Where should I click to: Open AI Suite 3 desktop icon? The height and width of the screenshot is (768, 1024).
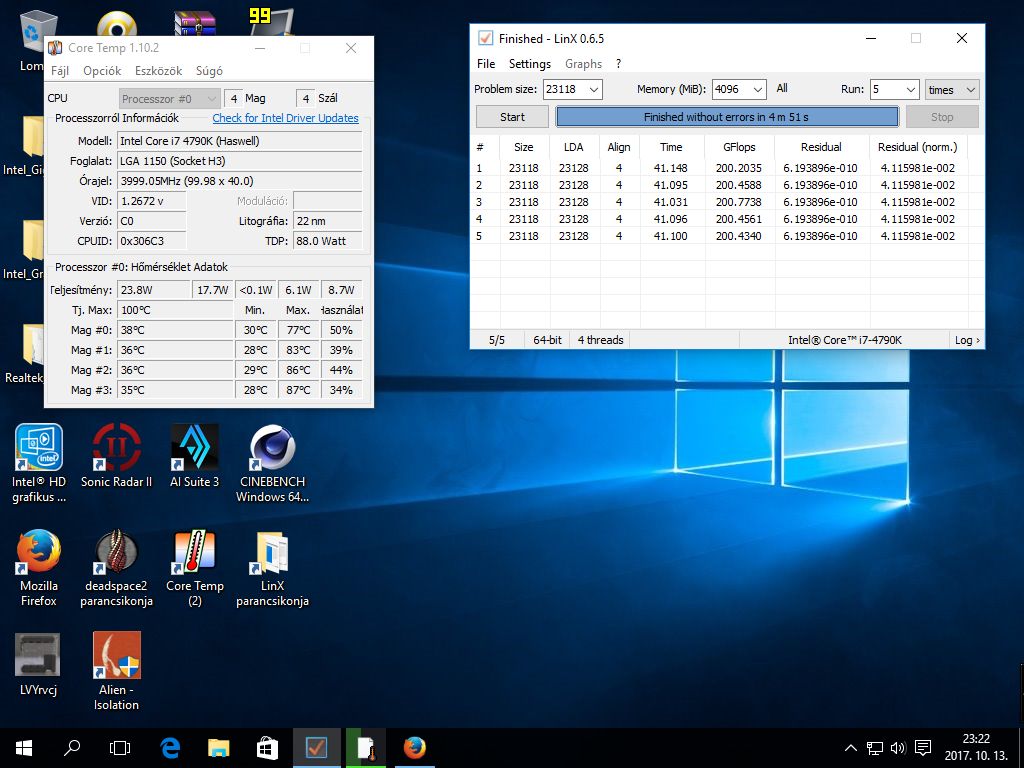pos(195,456)
